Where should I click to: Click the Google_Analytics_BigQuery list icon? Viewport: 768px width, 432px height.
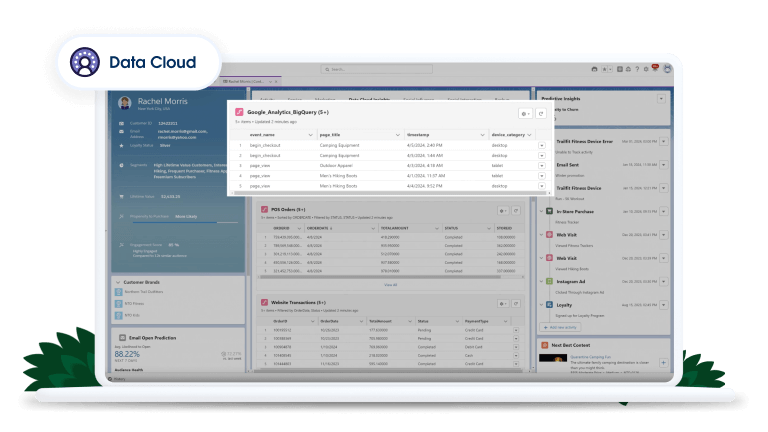click(x=239, y=113)
